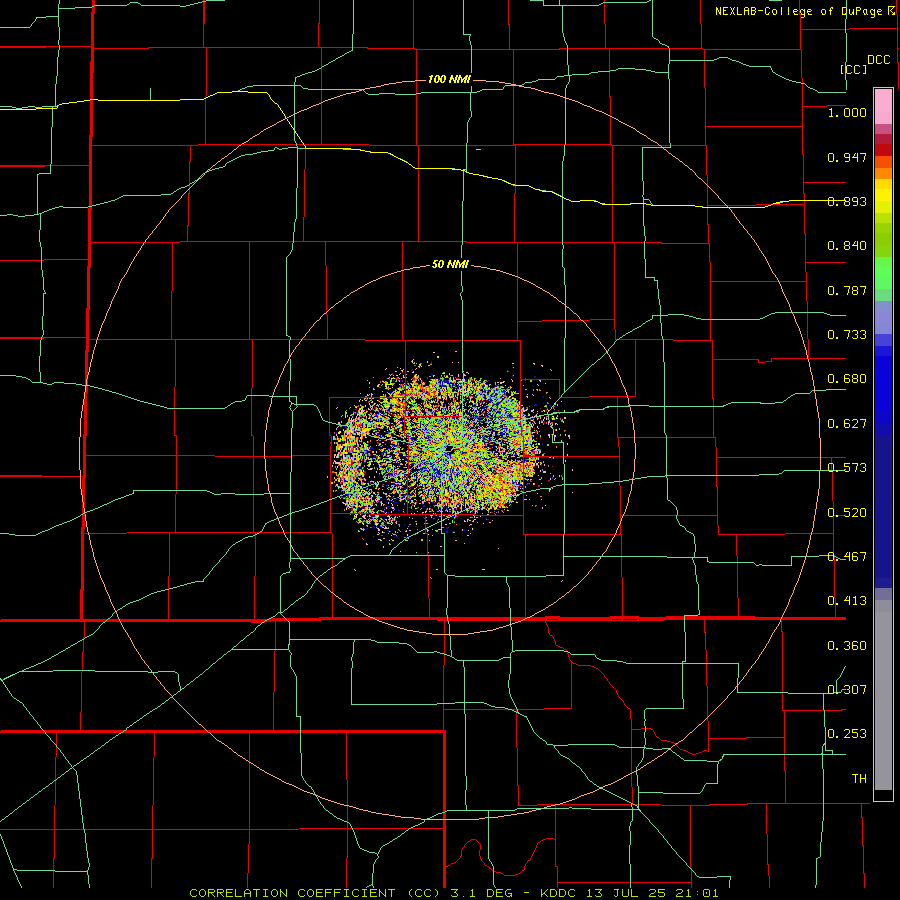This screenshot has width=900, height=900.
Task: Click the 0.573 legend value
Action: point(847,468)
